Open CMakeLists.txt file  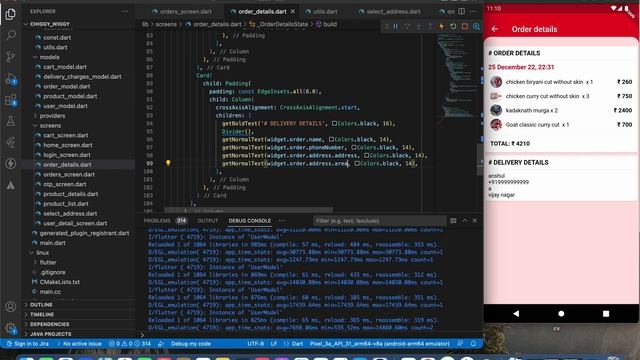click(60, 282)
